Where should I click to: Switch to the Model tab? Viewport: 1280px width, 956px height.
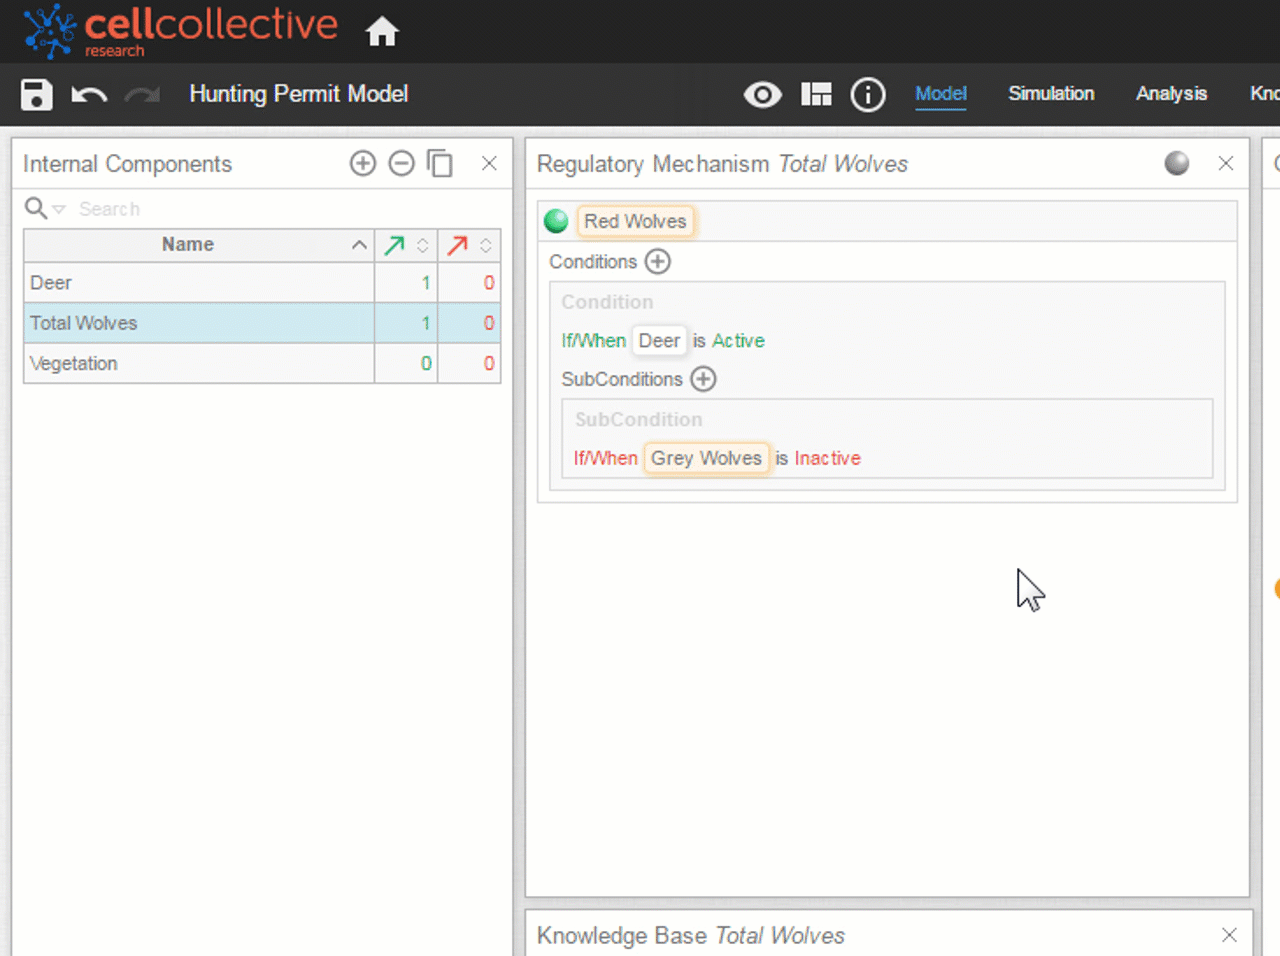pyautogui.click(x=941, y=93)
